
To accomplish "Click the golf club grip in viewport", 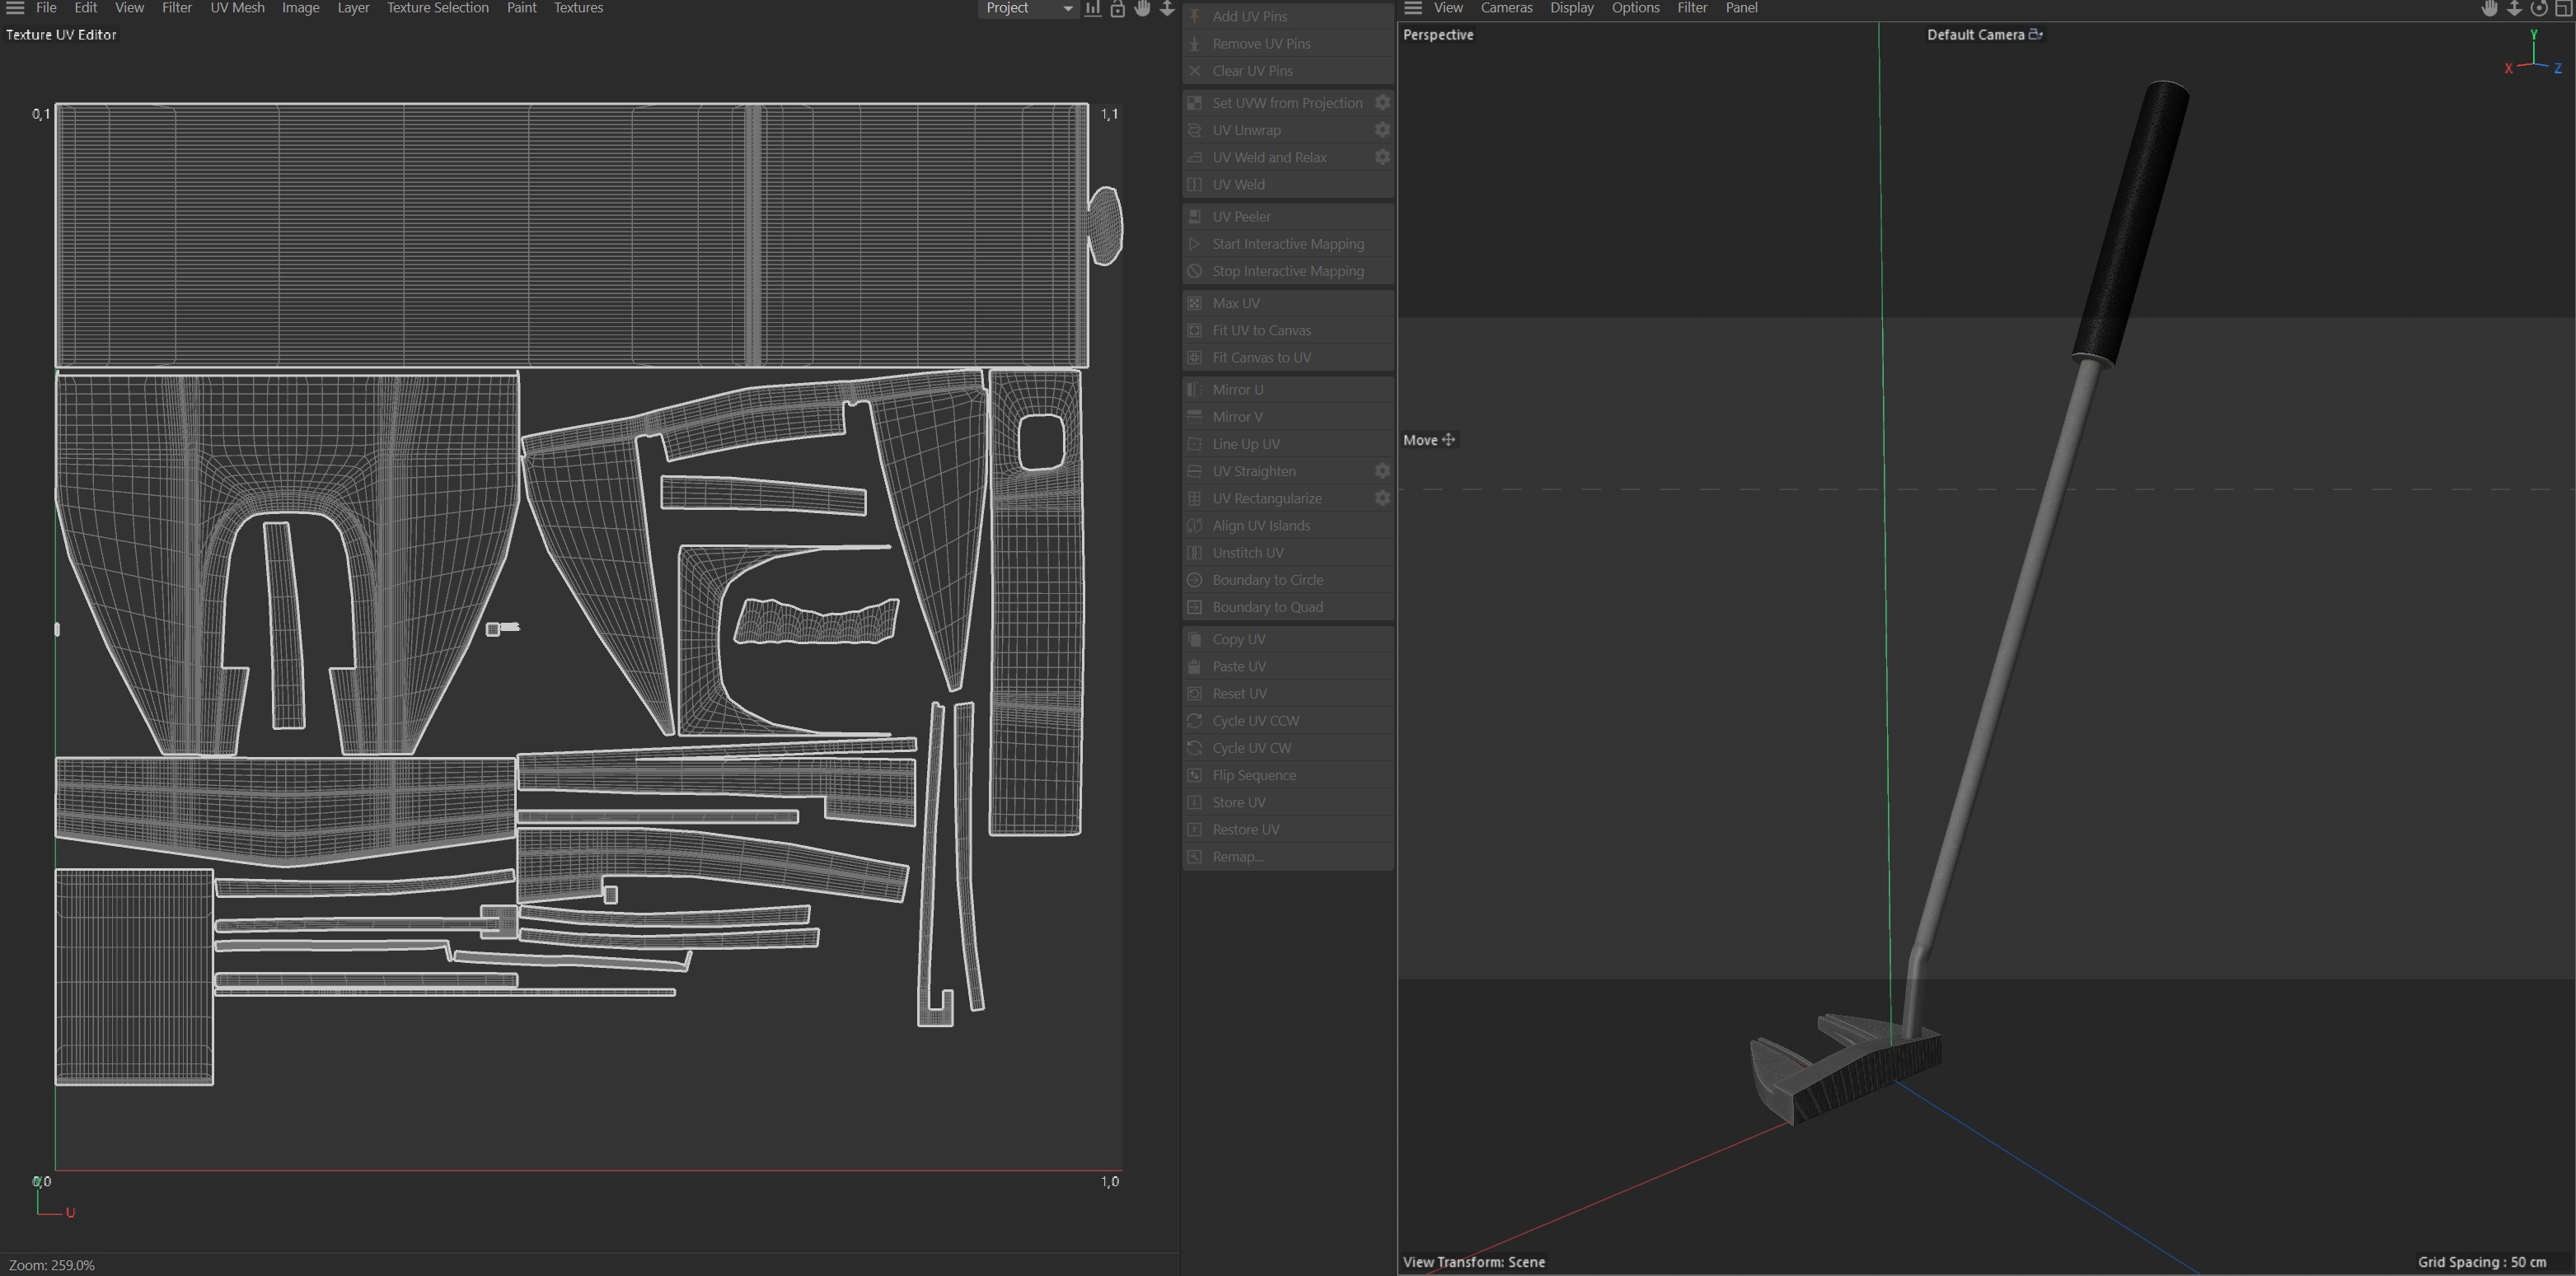I will coord(2131,220).
